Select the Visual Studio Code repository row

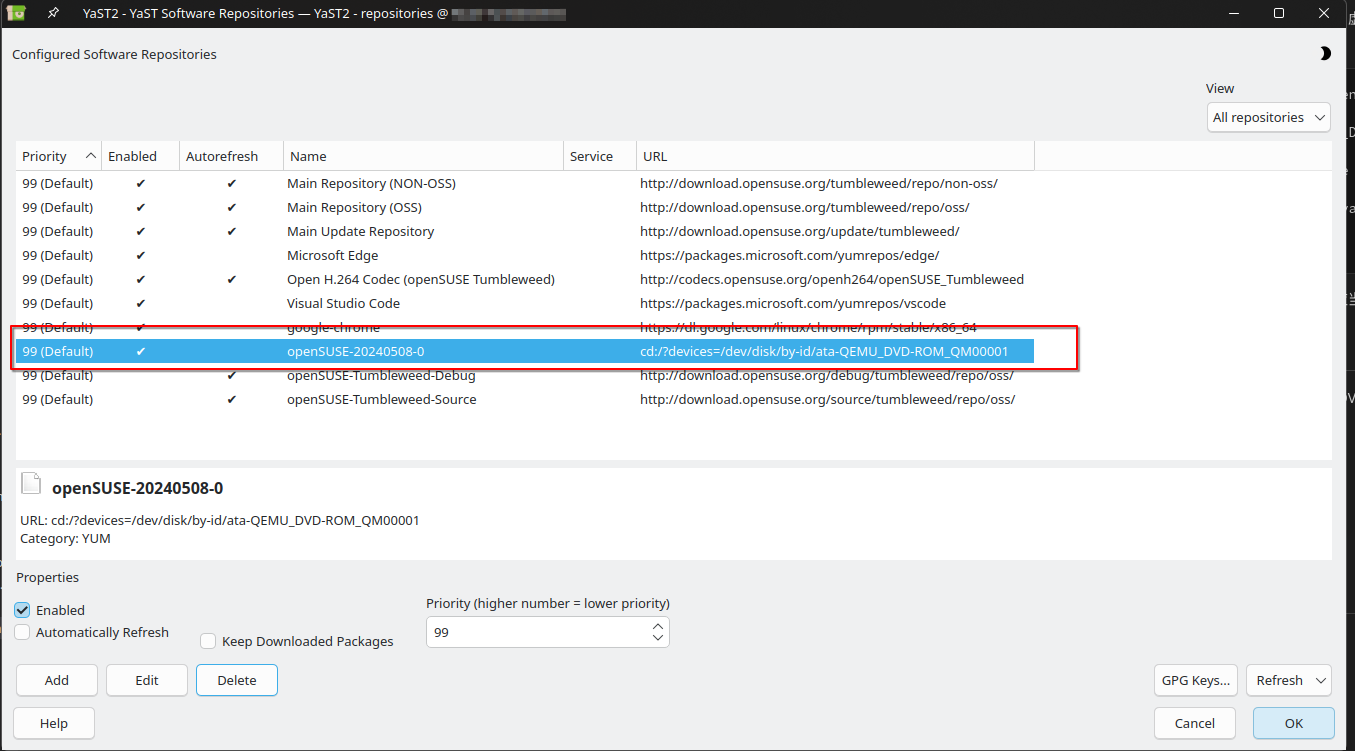click(343, 303)
